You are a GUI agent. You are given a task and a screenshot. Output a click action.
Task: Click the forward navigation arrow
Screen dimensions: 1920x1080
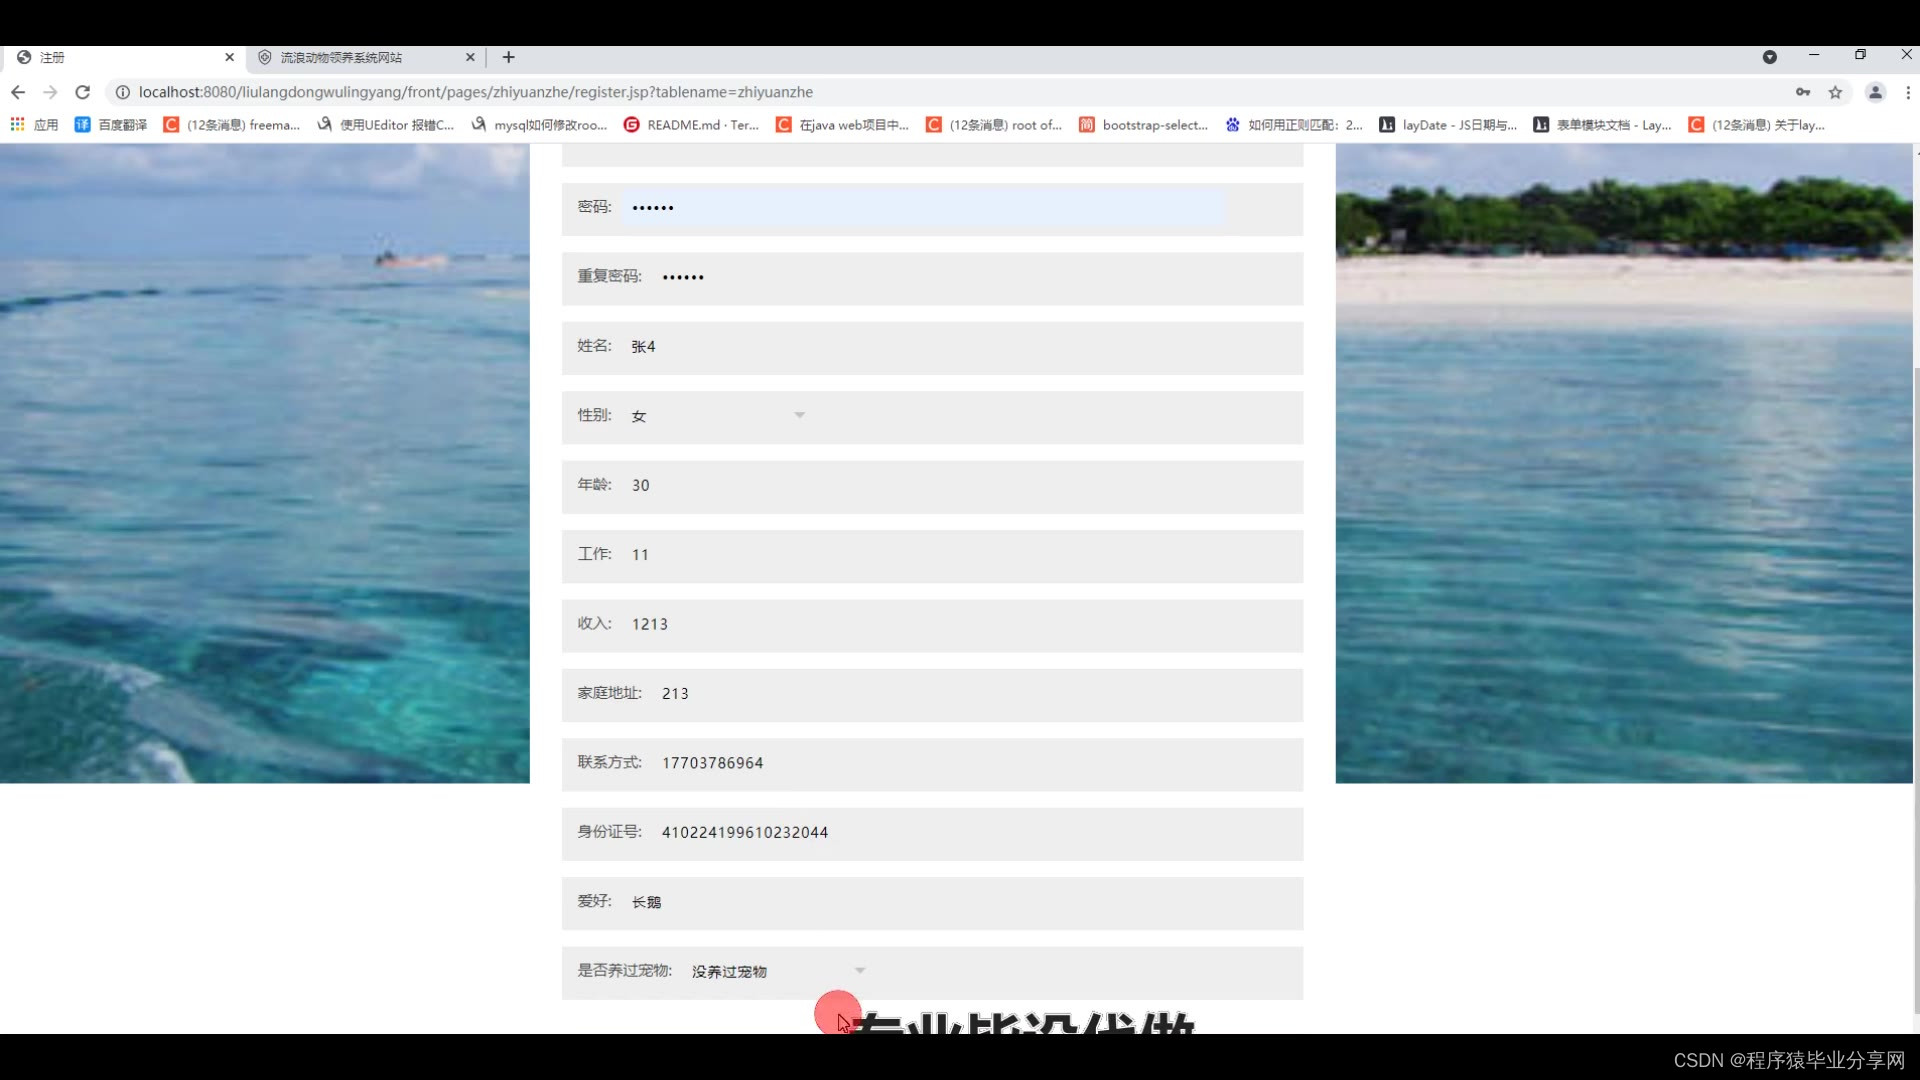(x=50, y=92)
